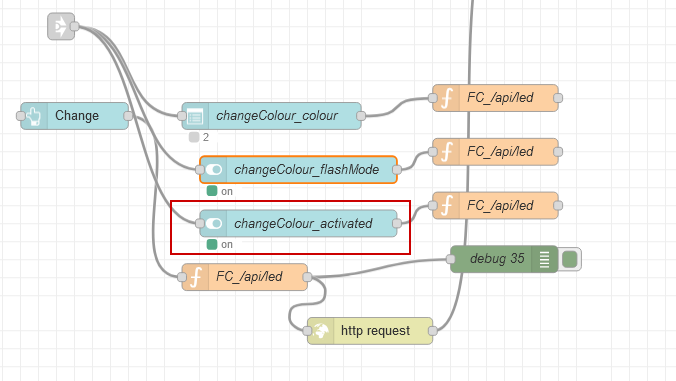
Task: Click grey status indicator under changeColour_colour
Action: (194, 137)
